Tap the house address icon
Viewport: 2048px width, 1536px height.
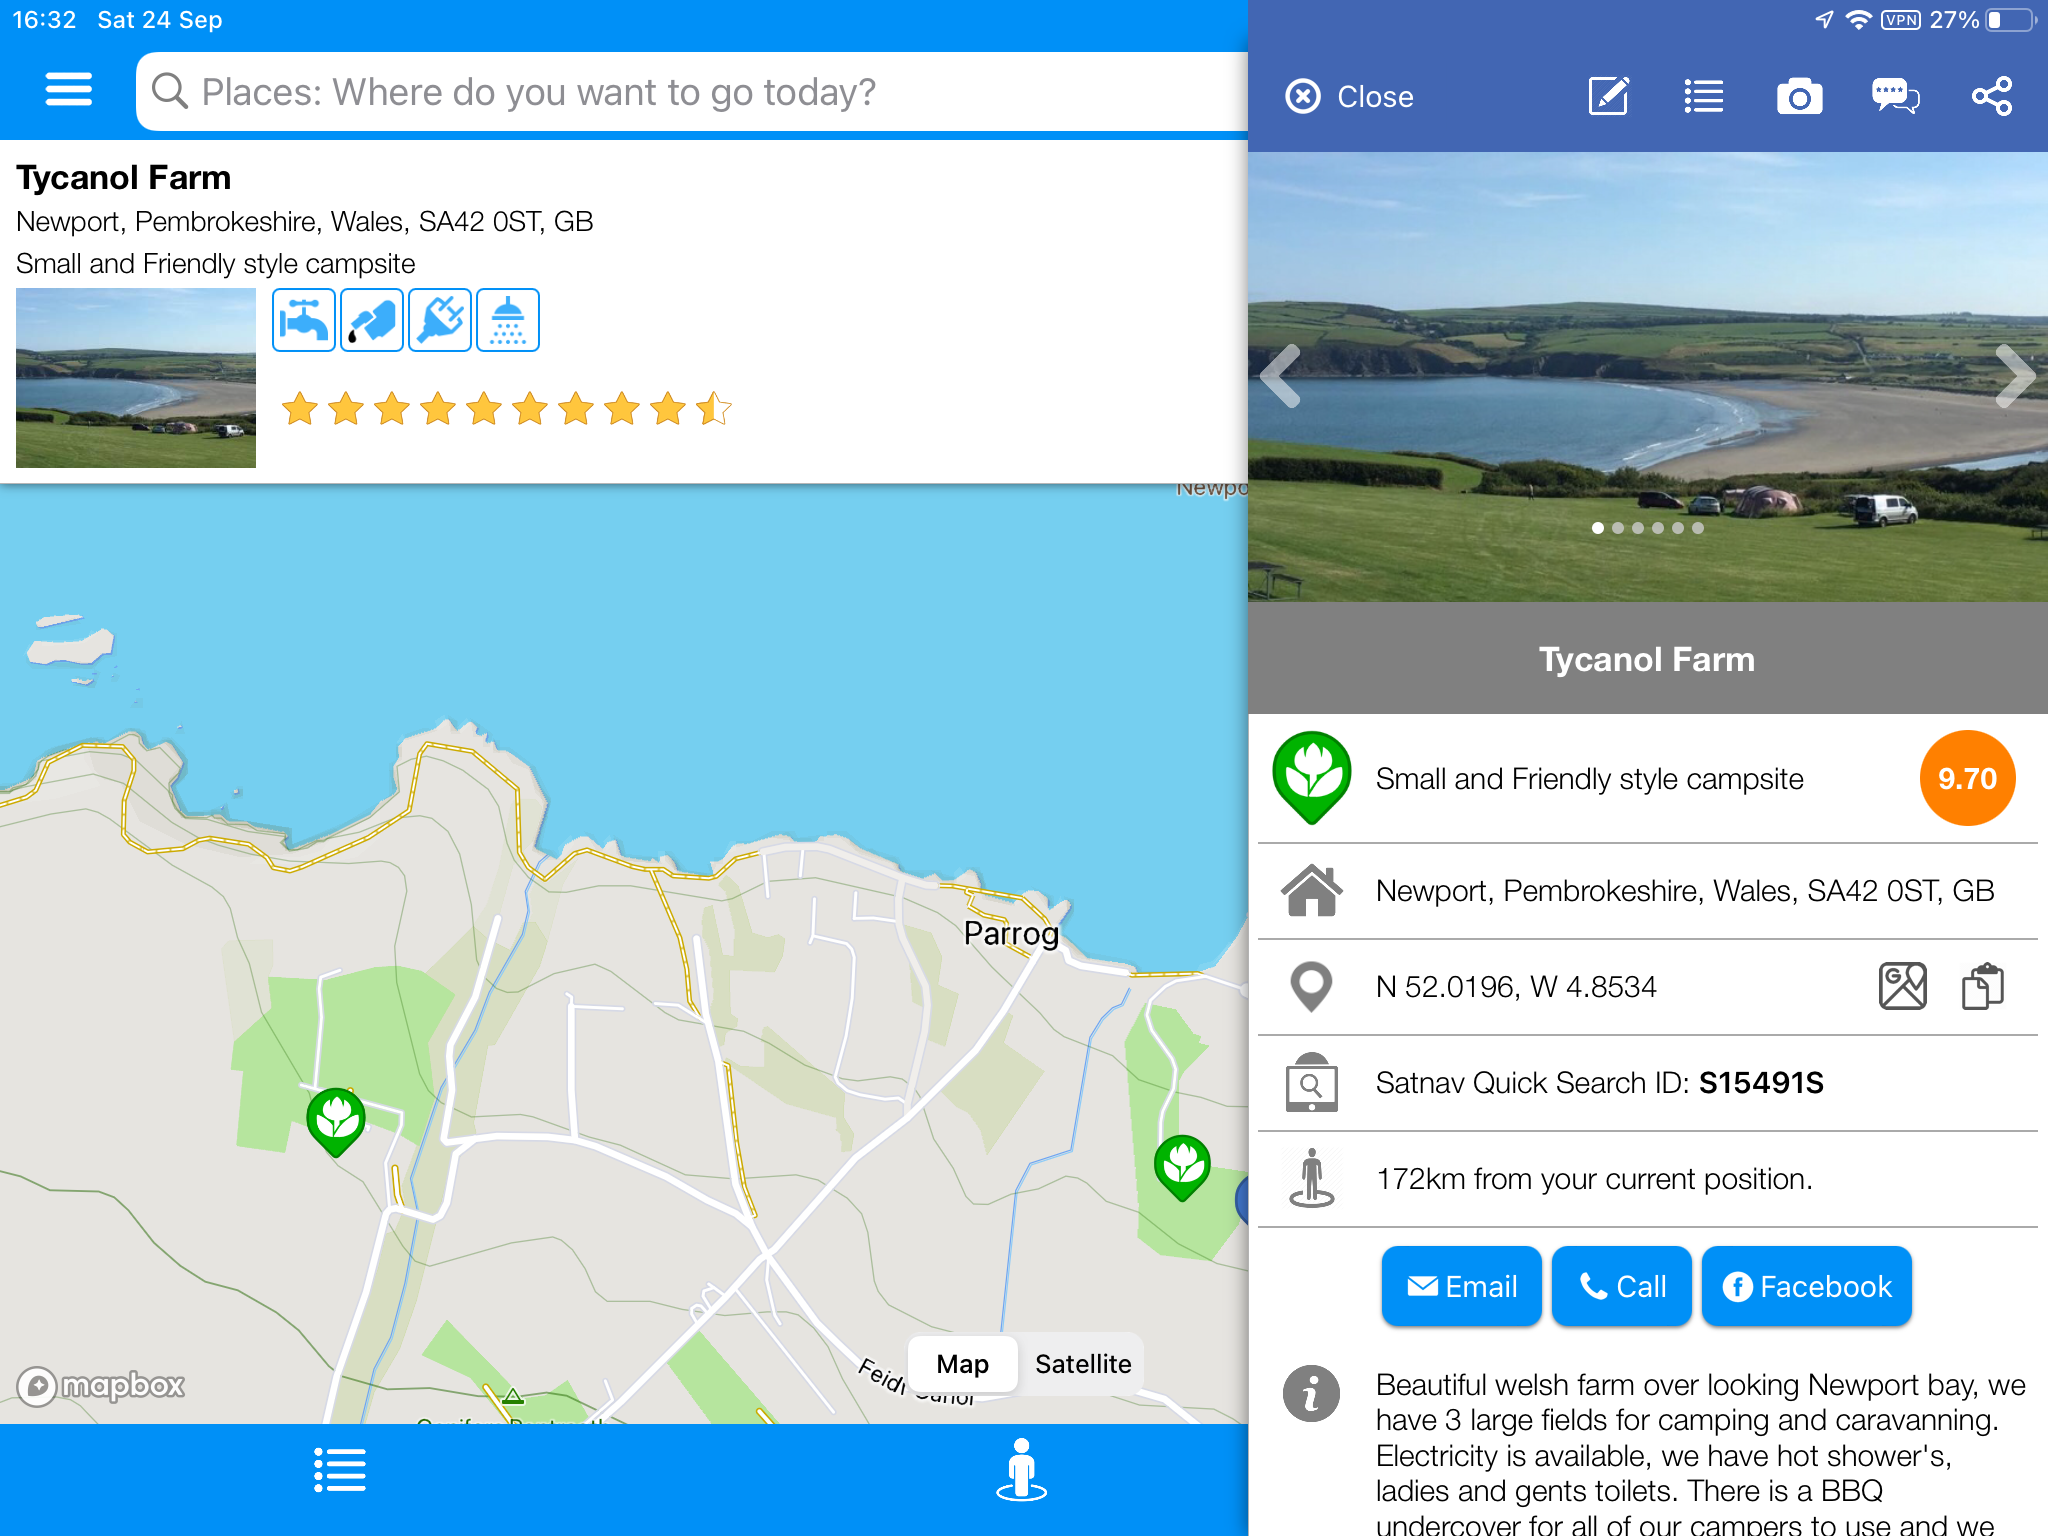pyautogui.click(x=1312, y=890)
